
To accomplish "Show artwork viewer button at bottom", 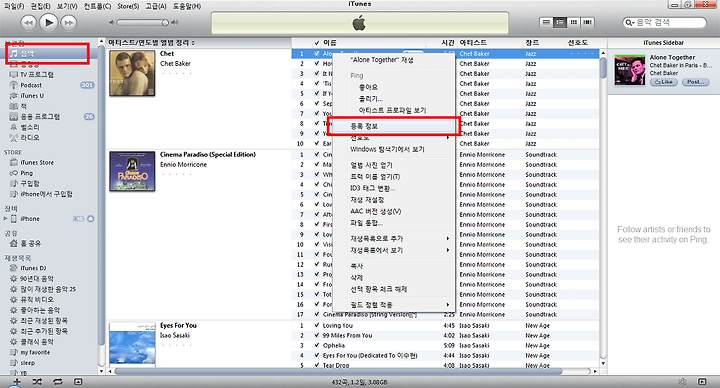I will click(x=78, y=382).
